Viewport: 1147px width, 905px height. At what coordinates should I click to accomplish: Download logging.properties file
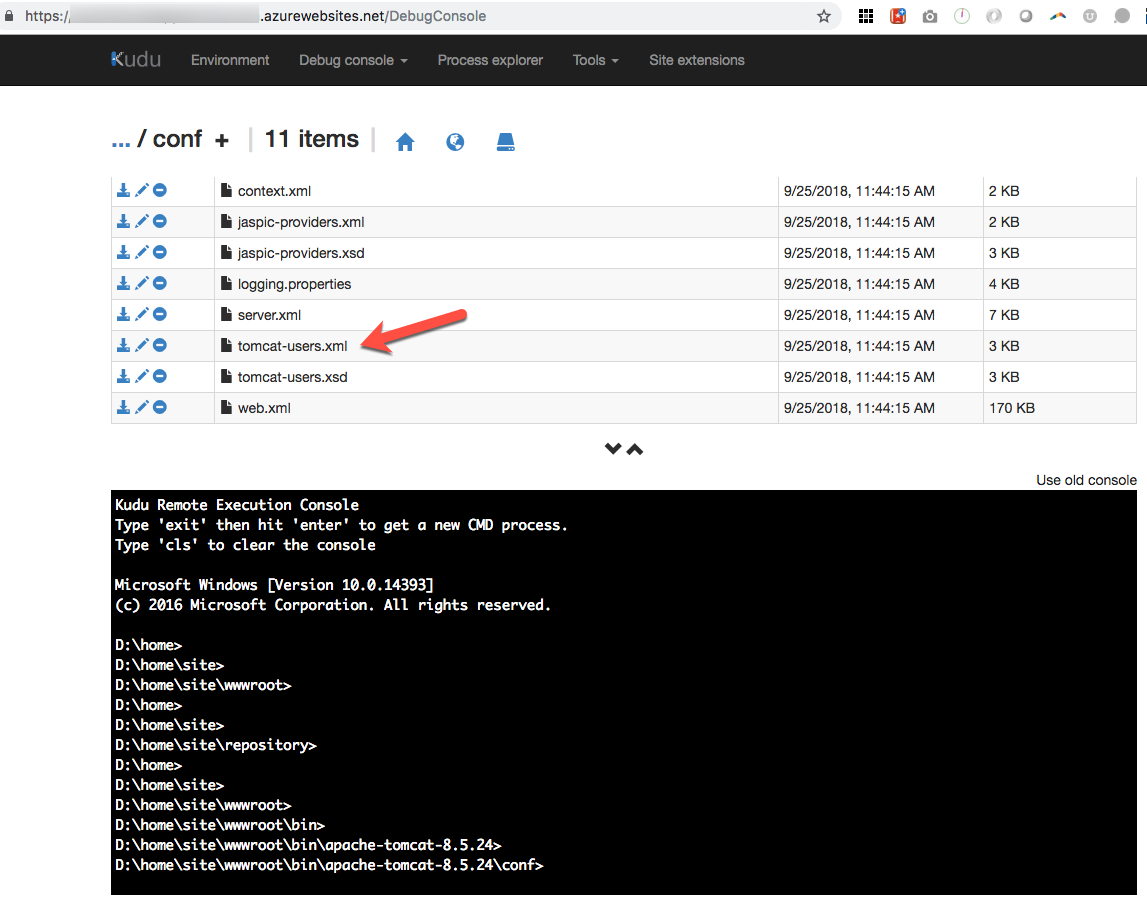pos(123,283)
